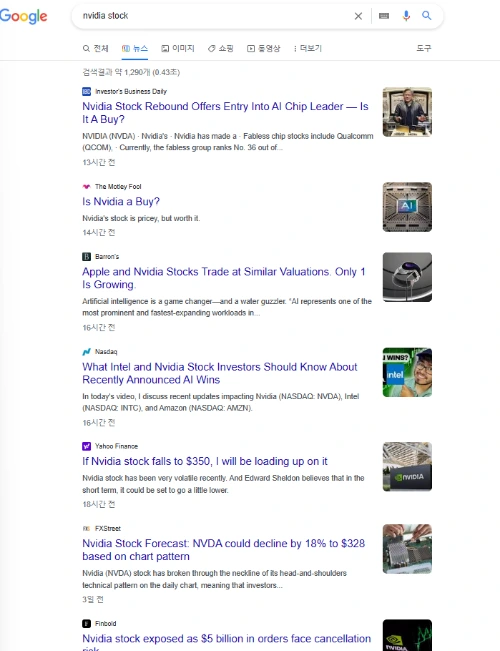Click the '18시간 전' timestamp
Image resolution: width=500 pixels, height=651 pixels.
point(98,504)
